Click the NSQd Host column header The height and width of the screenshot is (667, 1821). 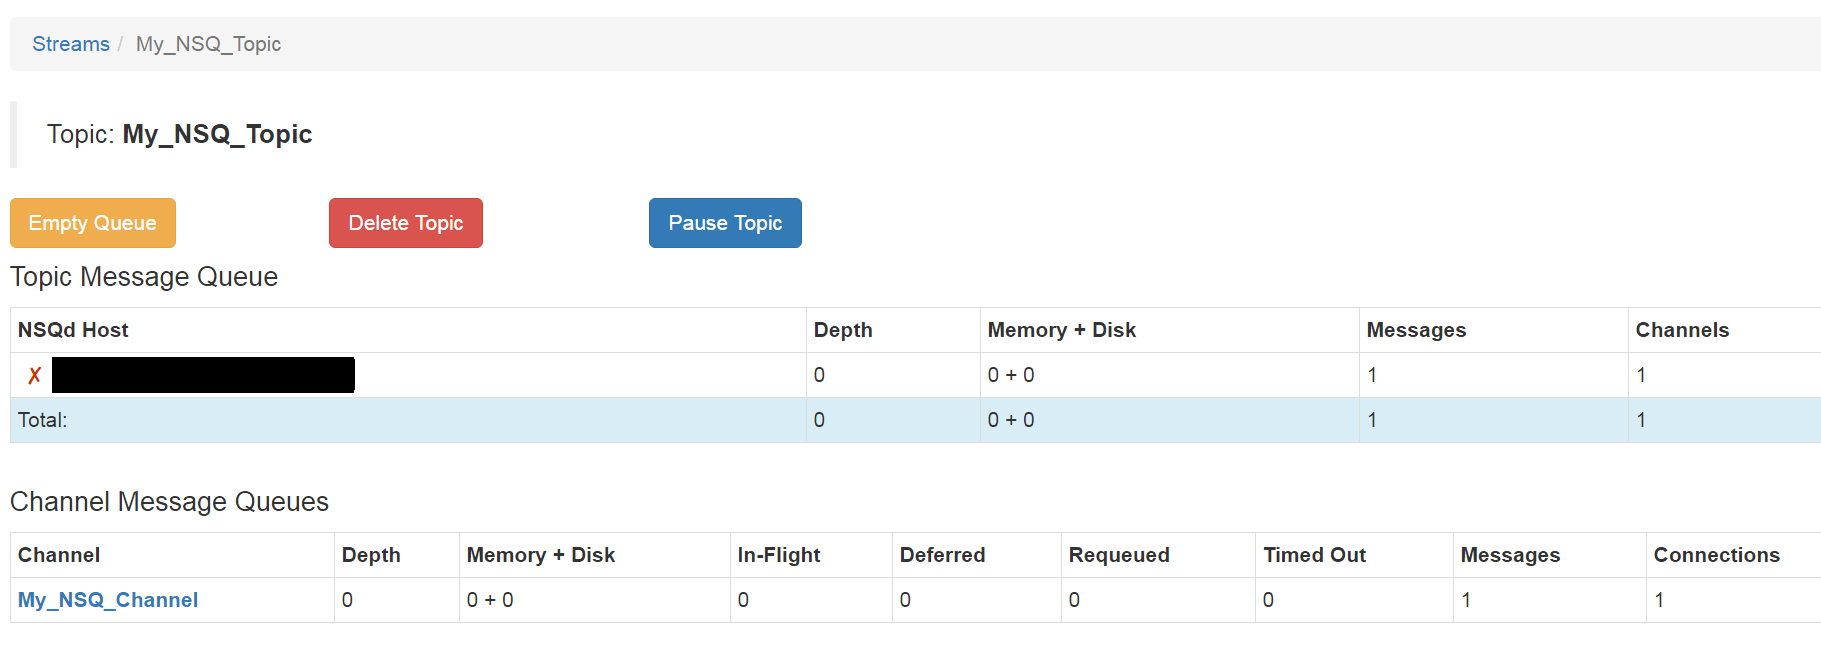pos(73,330)
